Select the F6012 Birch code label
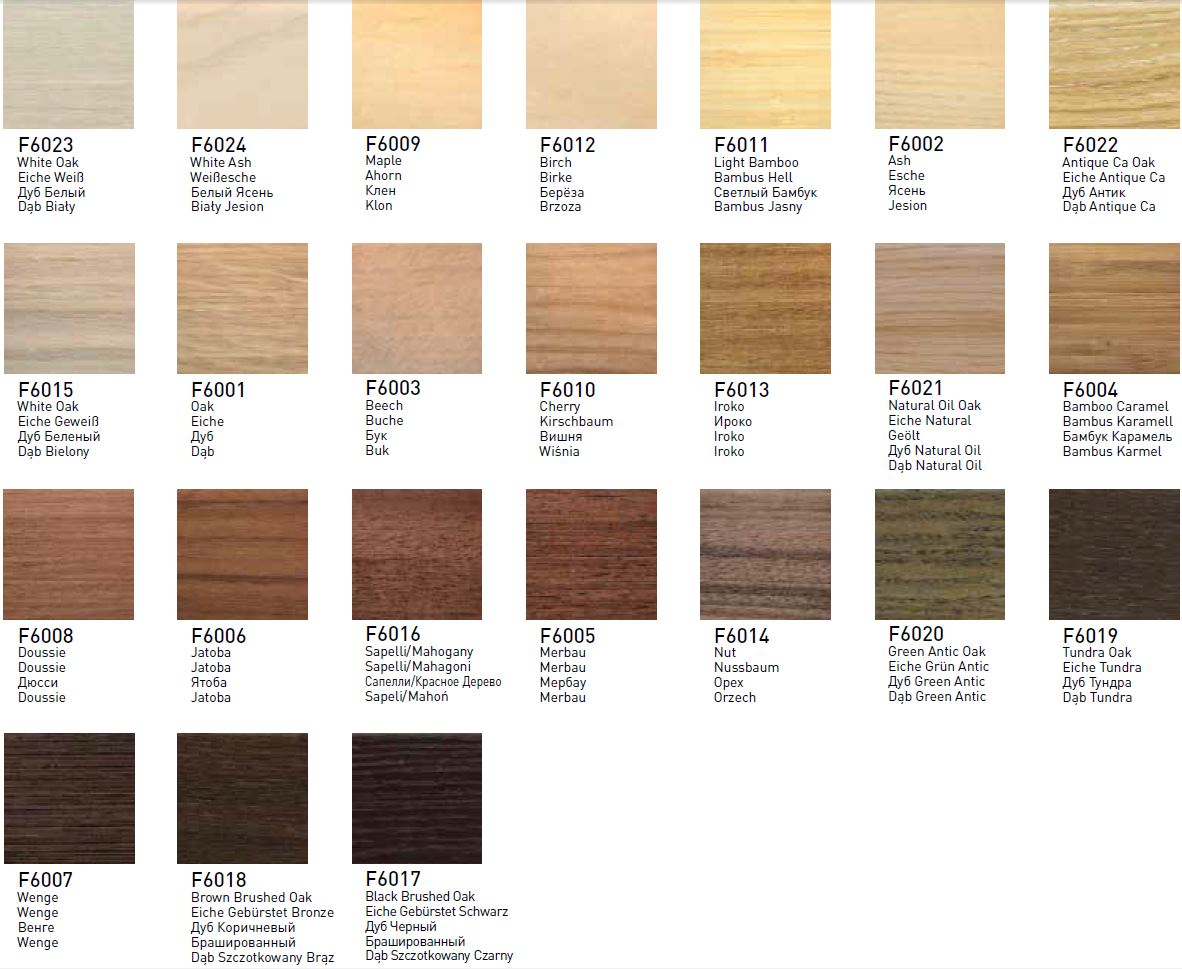The width and height of the screenshot is (1182, 969). pos(567,145)
